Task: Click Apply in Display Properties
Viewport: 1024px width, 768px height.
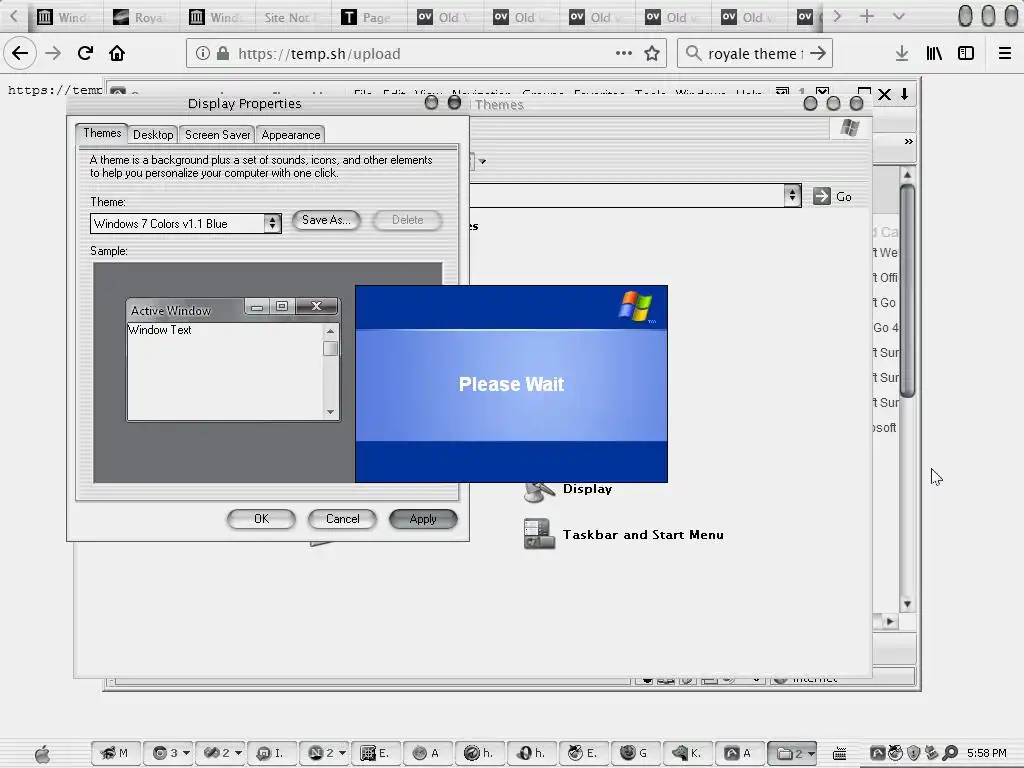Action: [423, 519]
